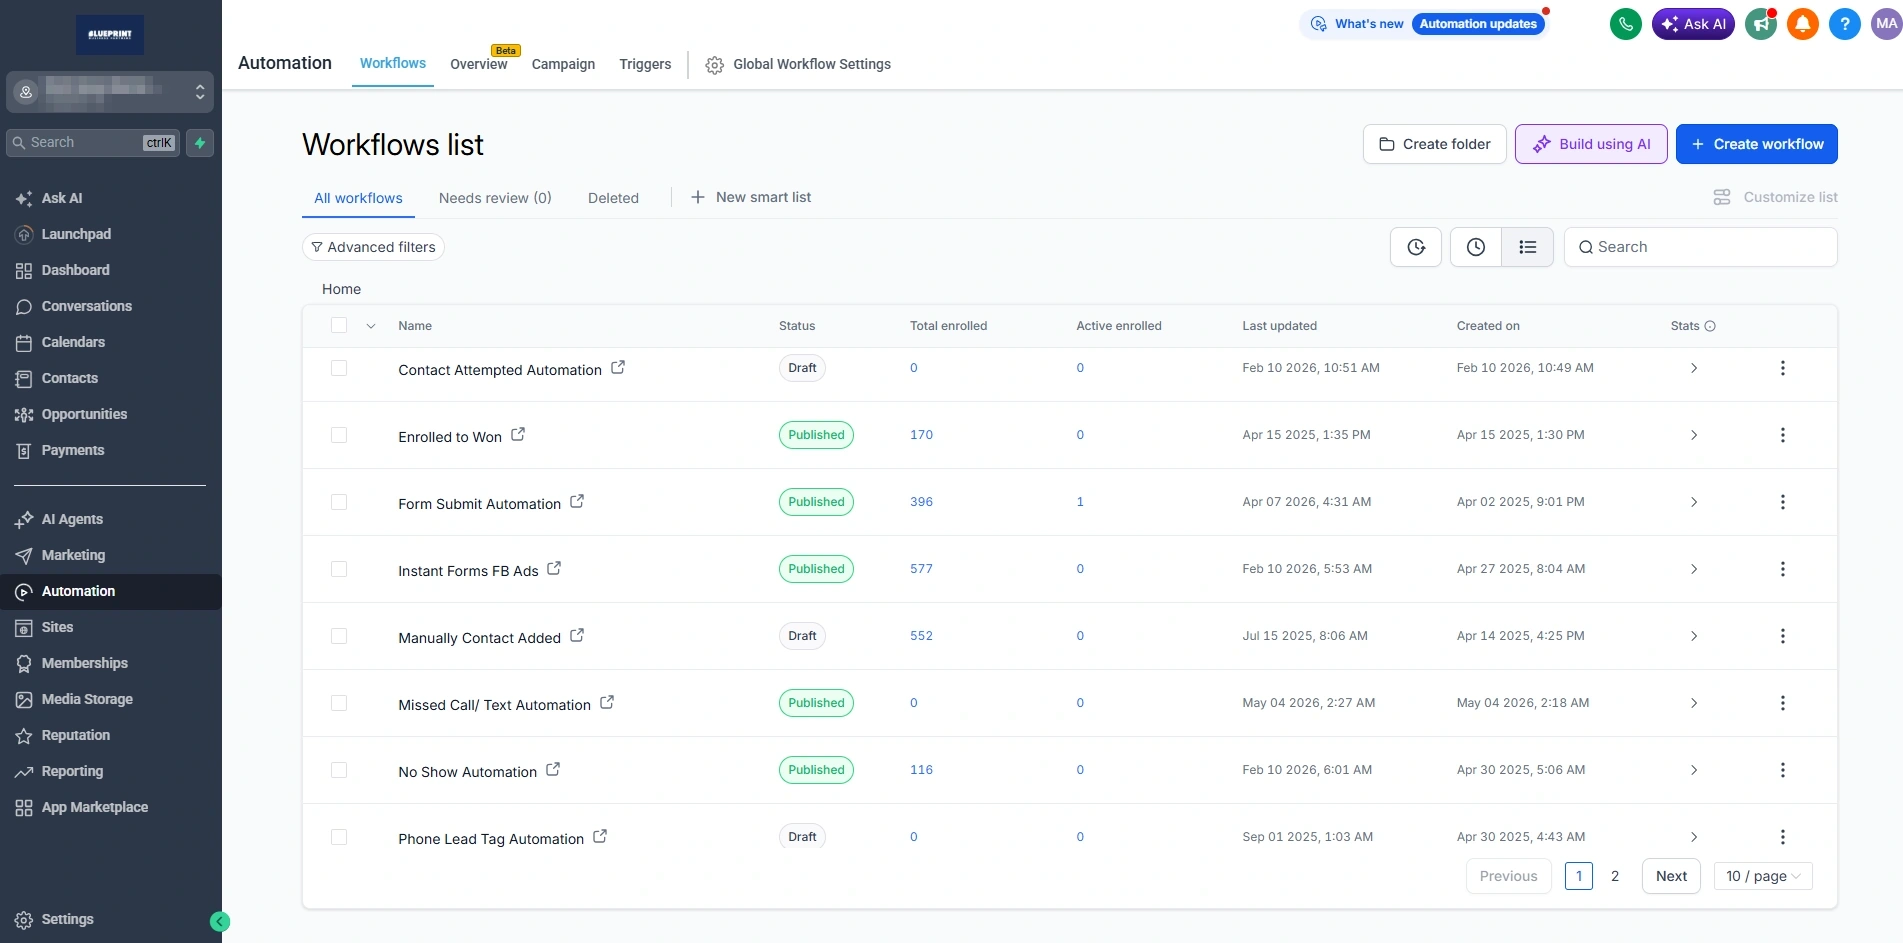1903x943 pixels.
Task: Expand stats chevron for Phone Lead Tag Automation
Action: click(x=1694, y=837)
